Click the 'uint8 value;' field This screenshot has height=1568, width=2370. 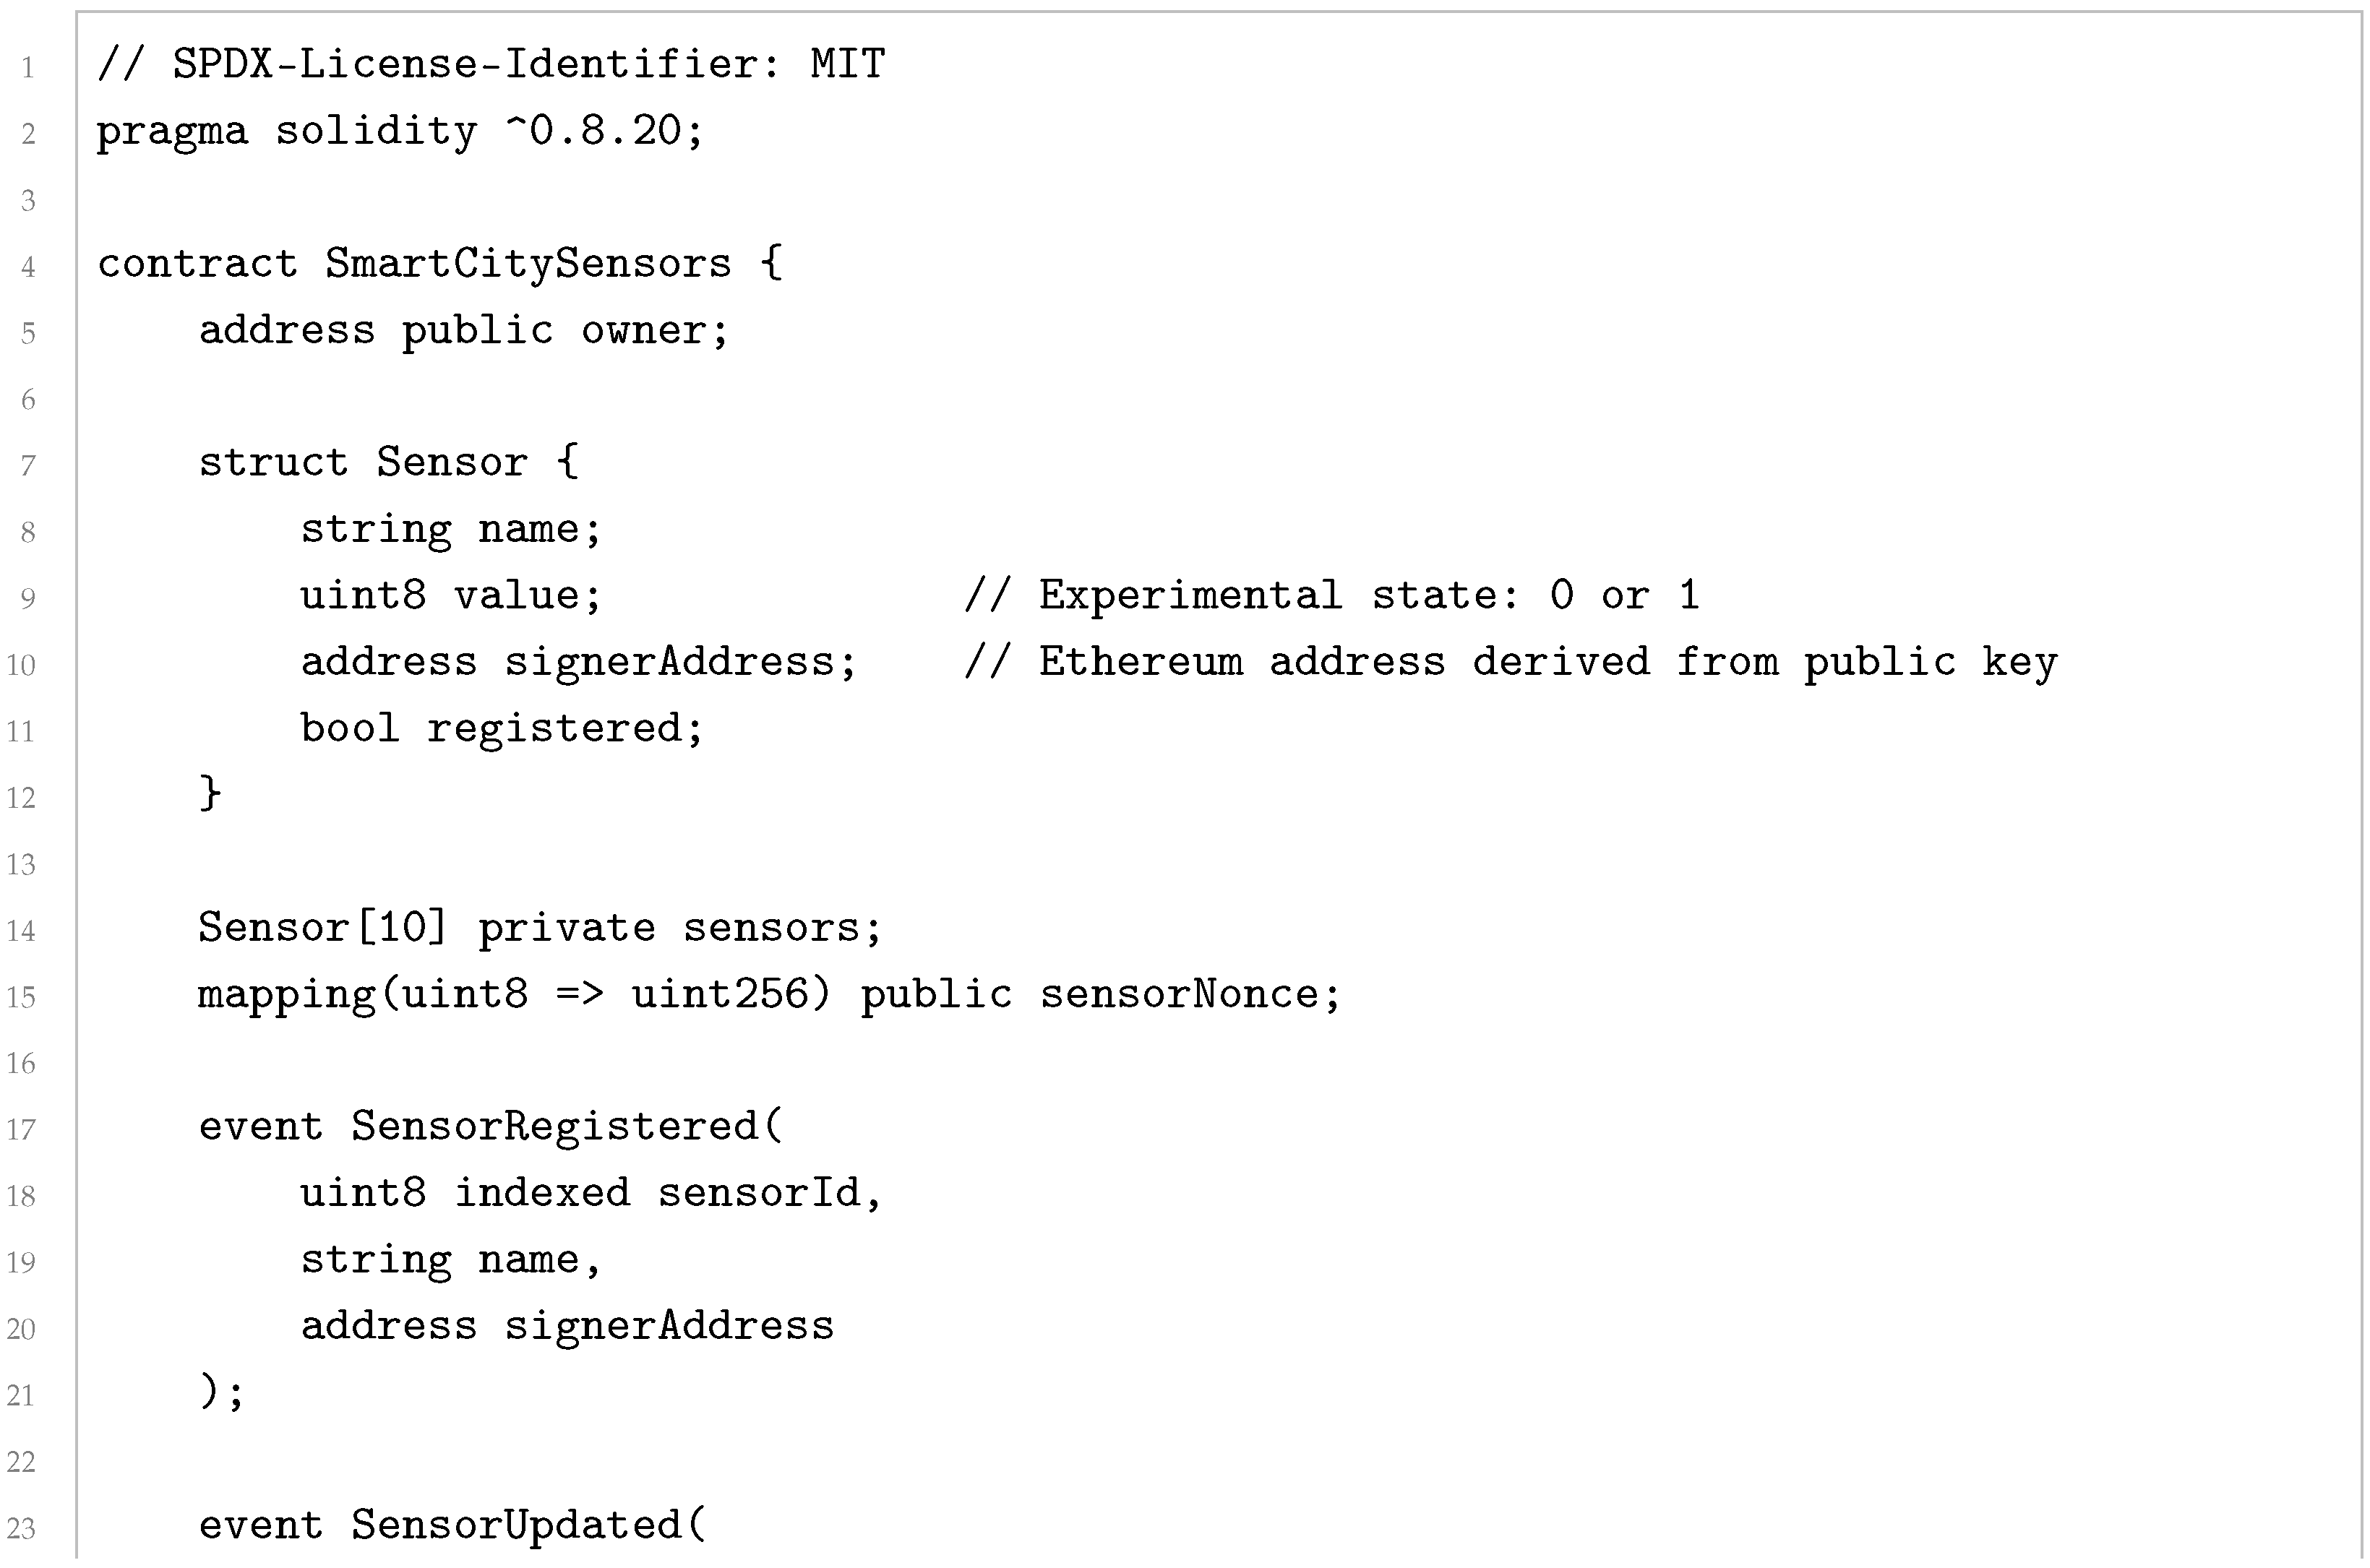(x=451, y=596)
